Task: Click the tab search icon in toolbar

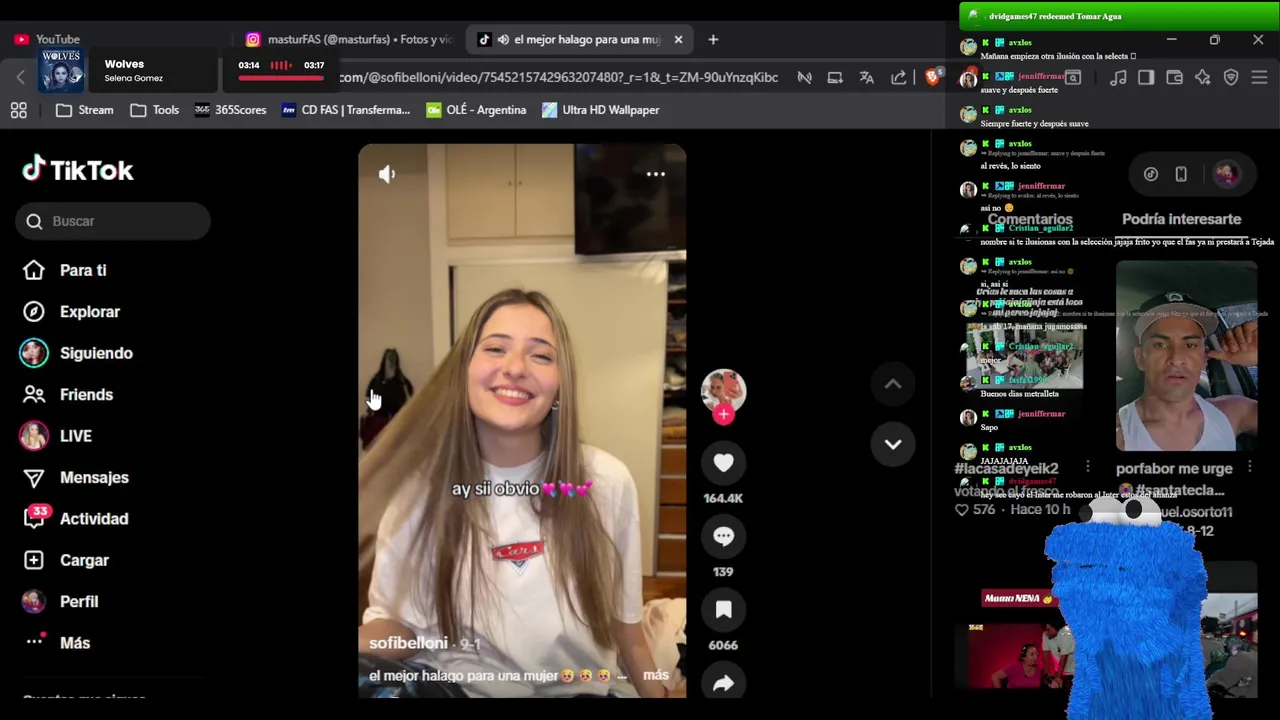Action: click(x=1072, y=77)
